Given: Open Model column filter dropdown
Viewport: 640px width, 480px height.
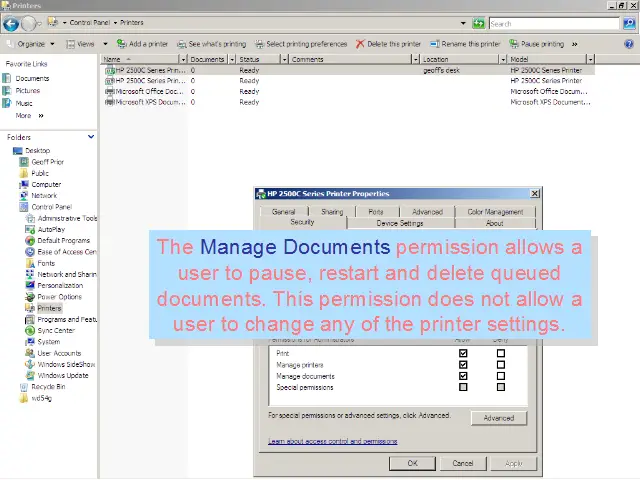Looking at the screenshot, I should [590, 60].
